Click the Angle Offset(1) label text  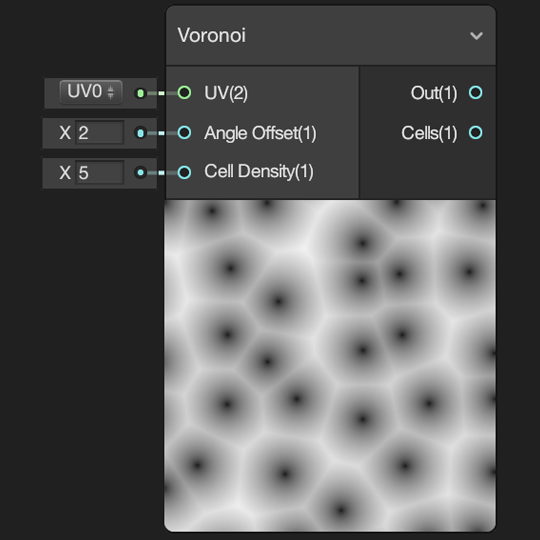[x=260, y=133]
